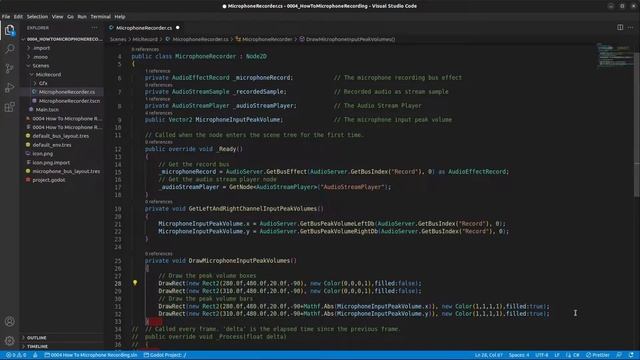
Task: Click the Spaces: 4 indentation setting
Action: [x=519, y=355]
